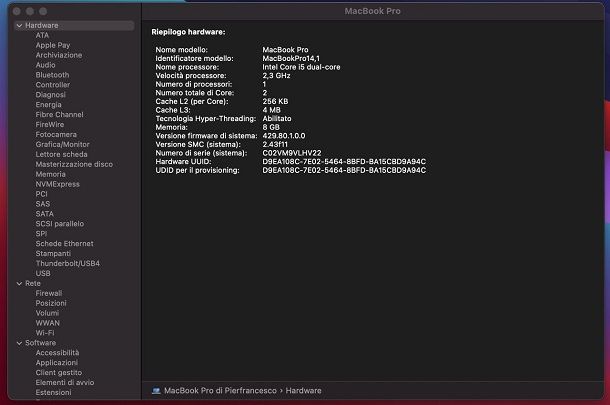Collapse the Rete section chevron
The image size is (610, 405).
tap(19, 284)
